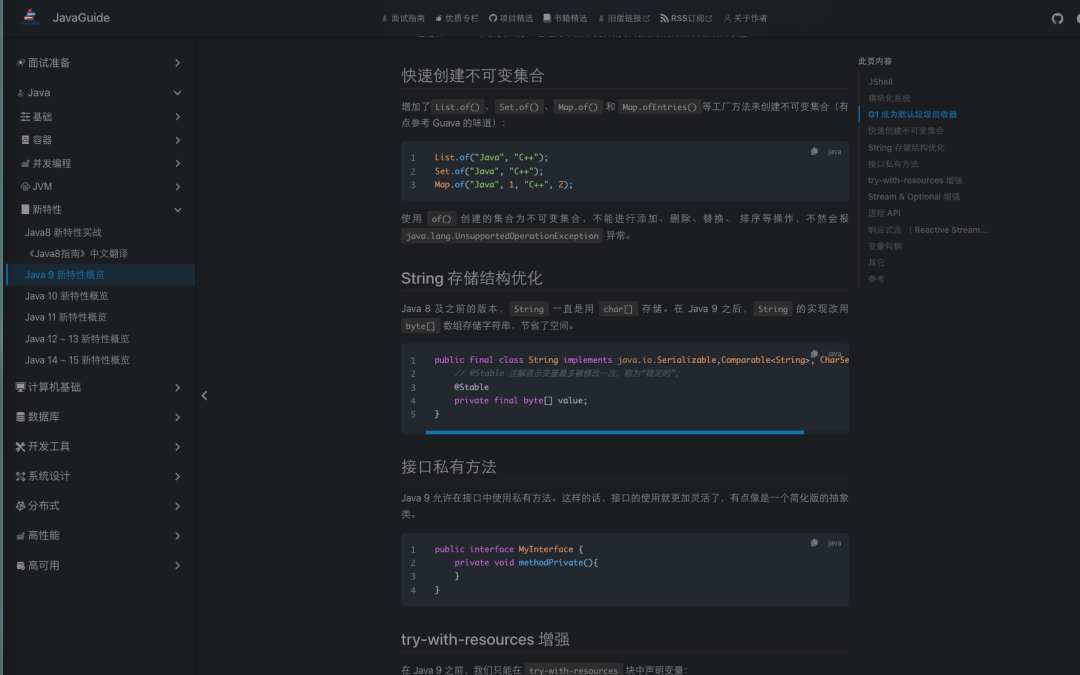Viewport: 1080px width, 675px height.
Task: Copy the String class code block
Action: [814, 353]
